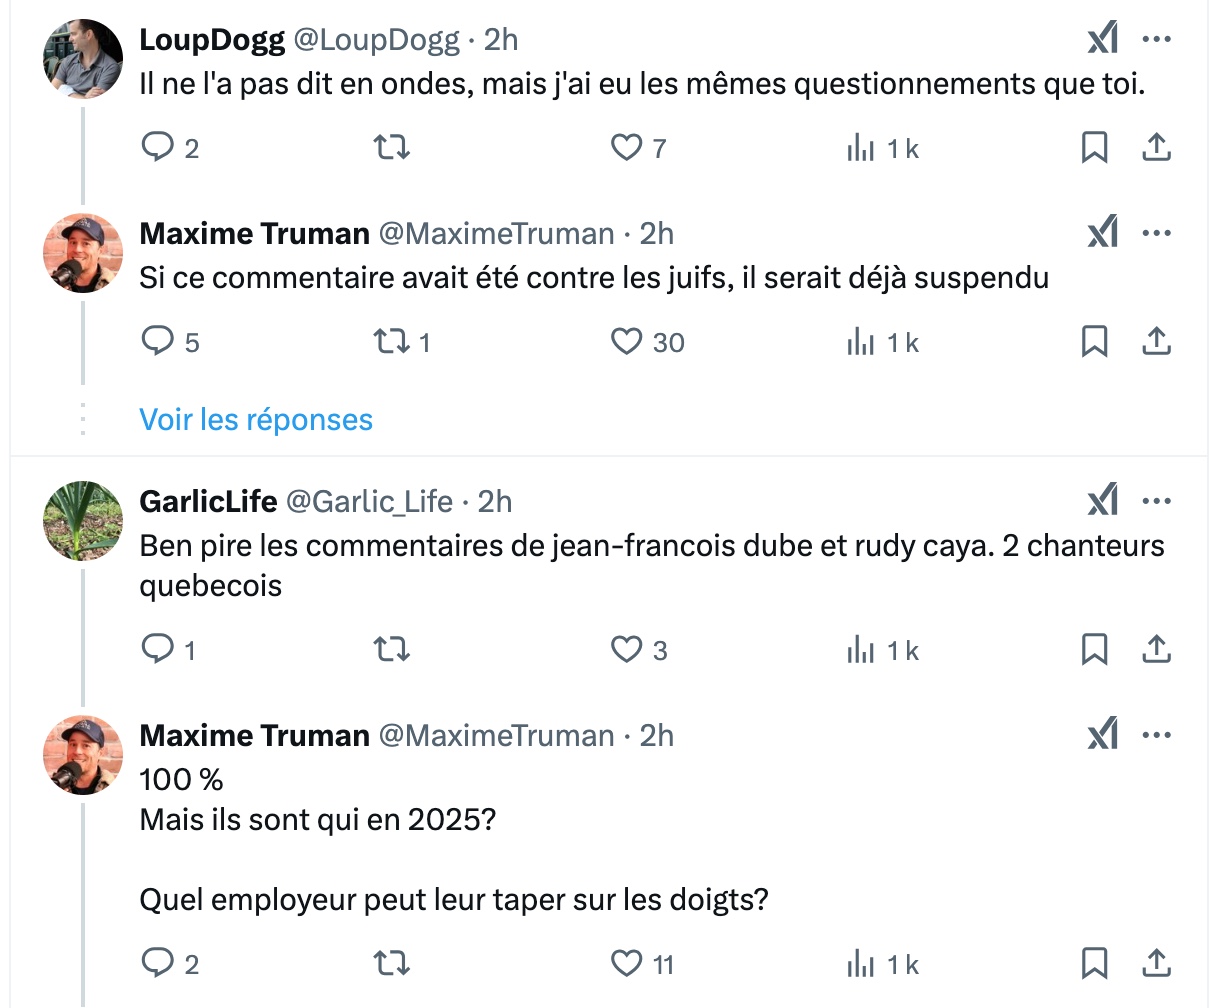
Task: Retweet the "Quel employeur" tweet
Action: 391,964
